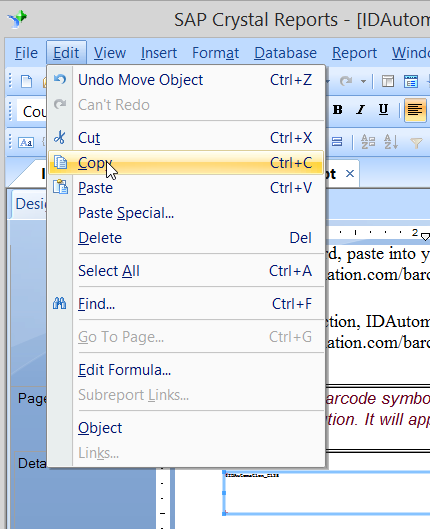The width and height of the screenshot is (430, 529).
Task: Select the Page Header section label
Action: (32, 398)
